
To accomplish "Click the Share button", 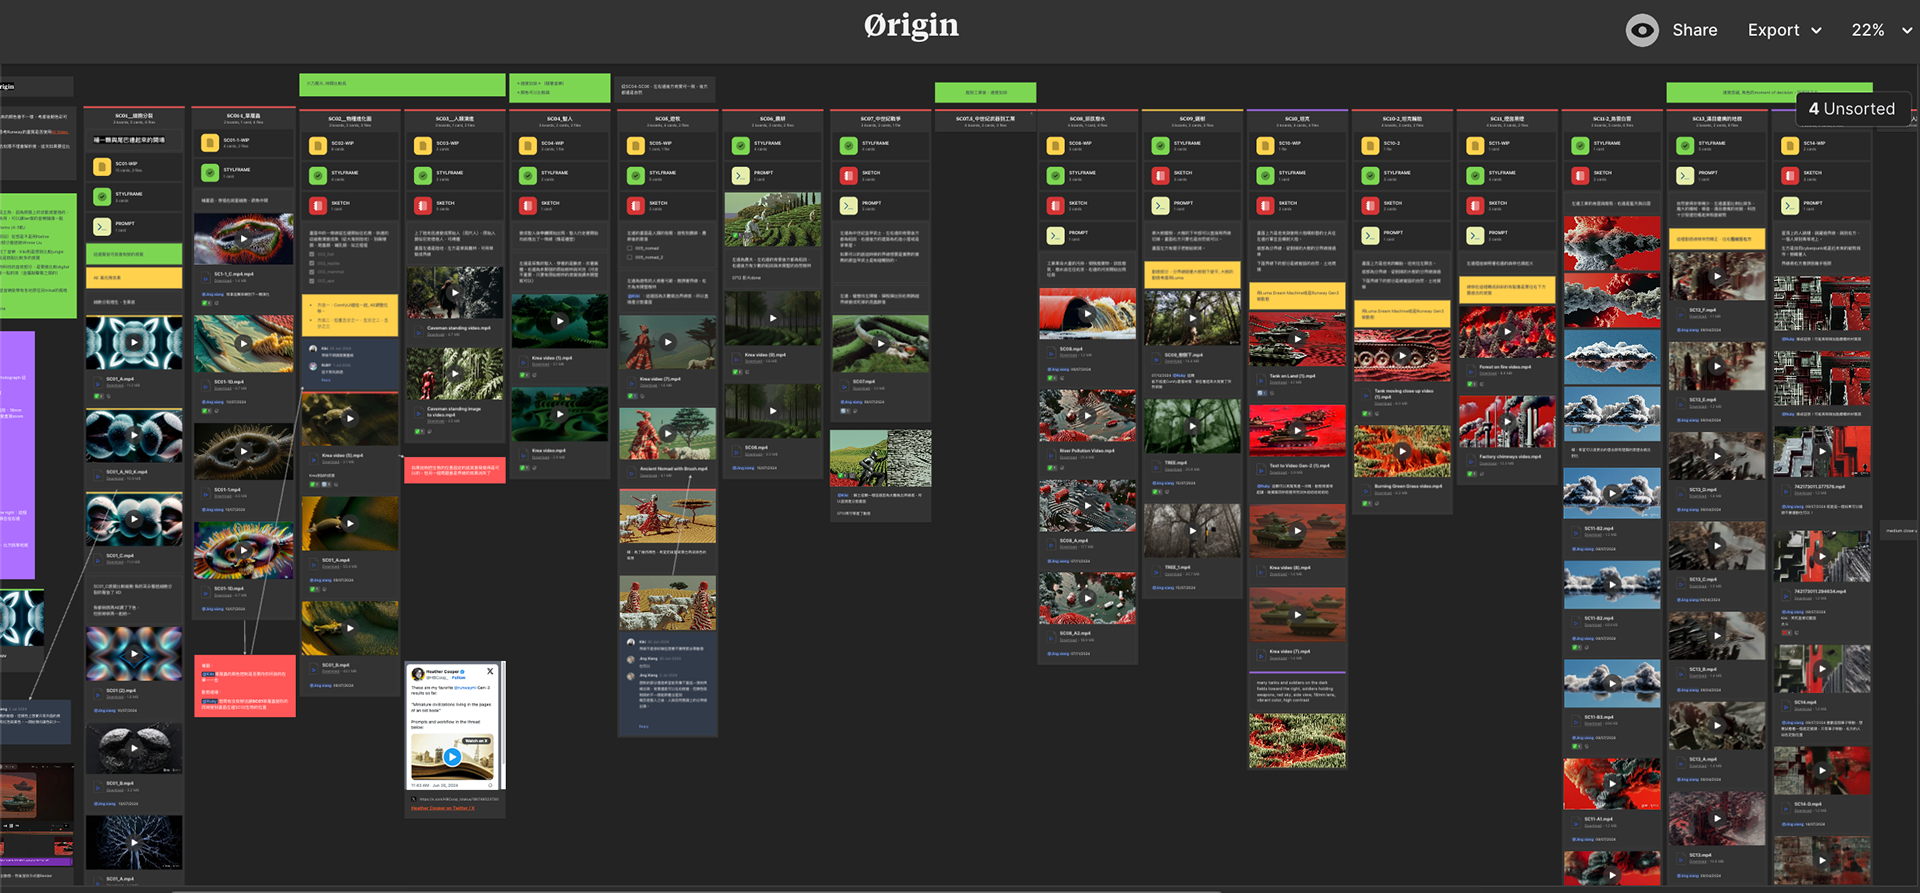I will (1695, 30).
